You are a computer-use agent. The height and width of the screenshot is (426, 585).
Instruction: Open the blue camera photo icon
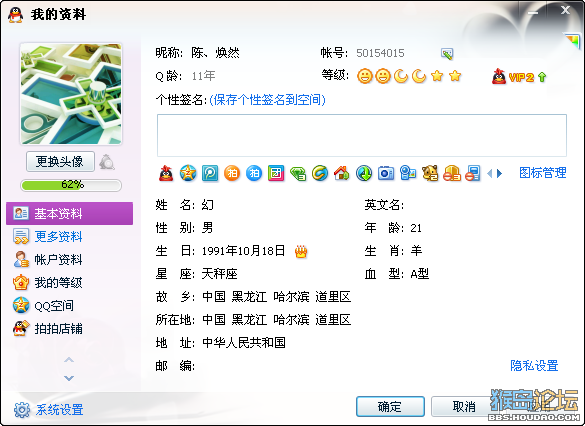[x=386, y=173]
